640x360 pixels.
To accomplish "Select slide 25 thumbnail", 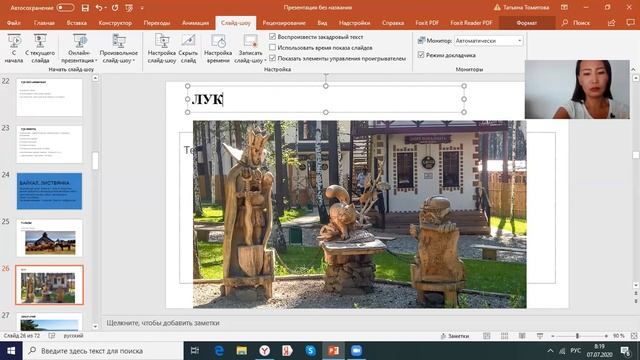I will (x=49, y=238).
